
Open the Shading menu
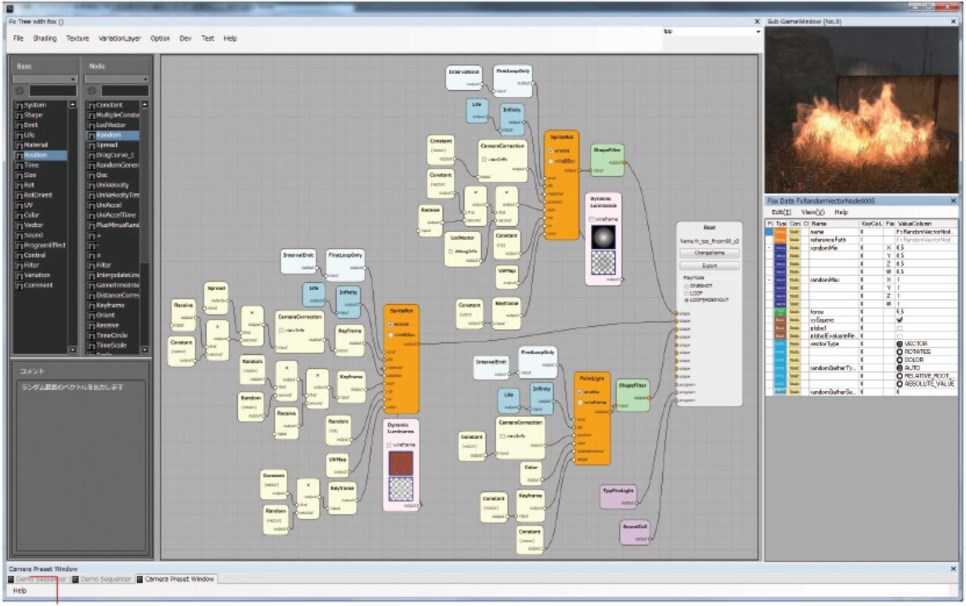[x=45, y=38]
